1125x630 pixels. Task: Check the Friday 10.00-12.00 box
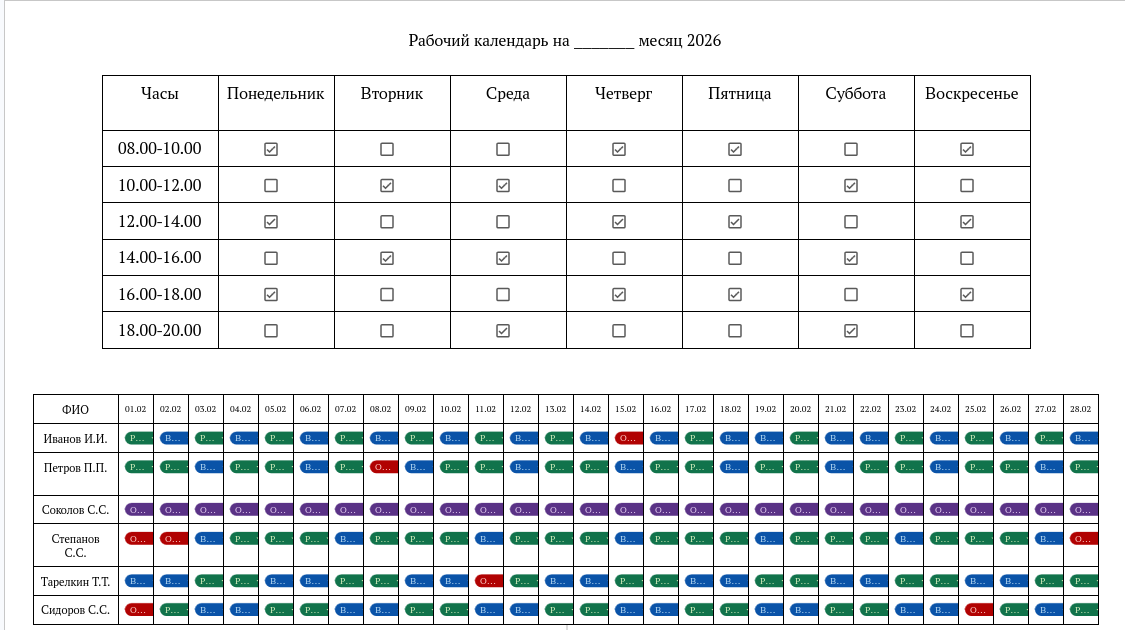tap(735, 185)
